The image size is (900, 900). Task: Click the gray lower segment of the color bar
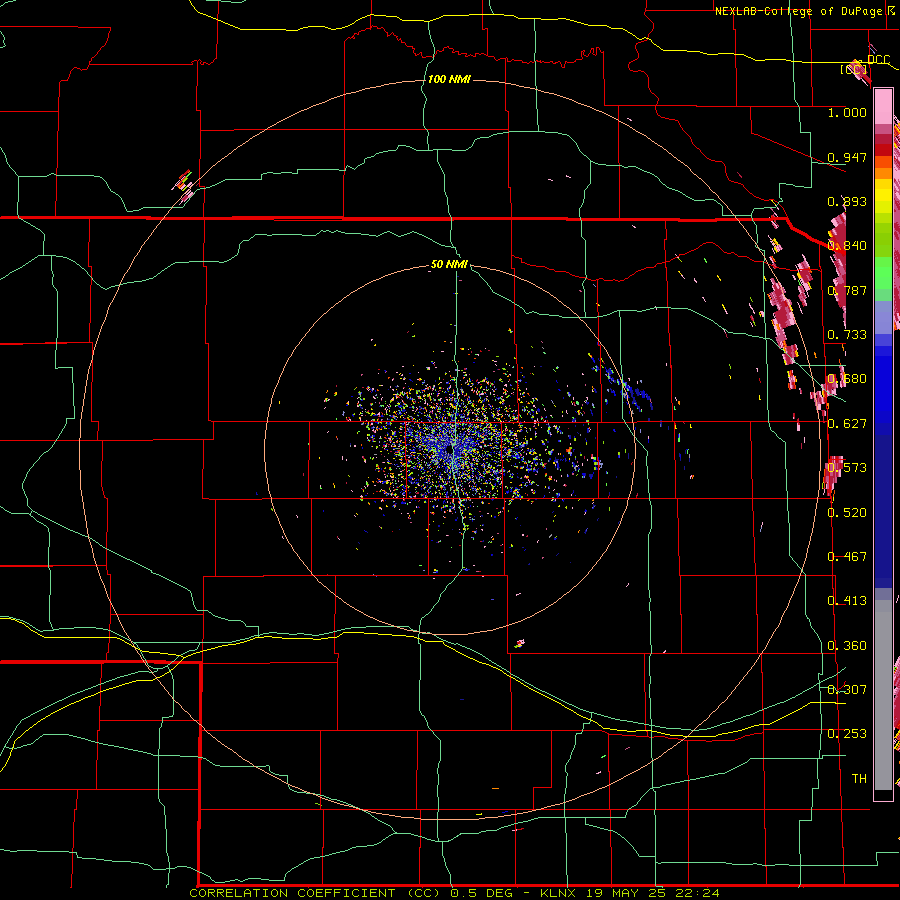(883, 695)
